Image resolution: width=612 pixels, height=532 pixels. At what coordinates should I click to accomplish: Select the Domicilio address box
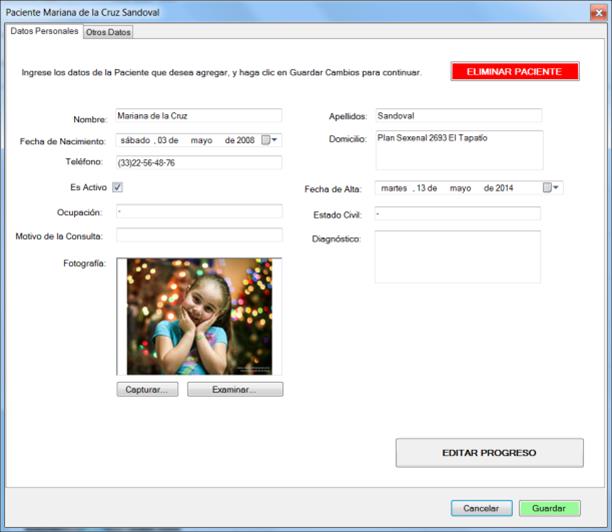[458, 150]
